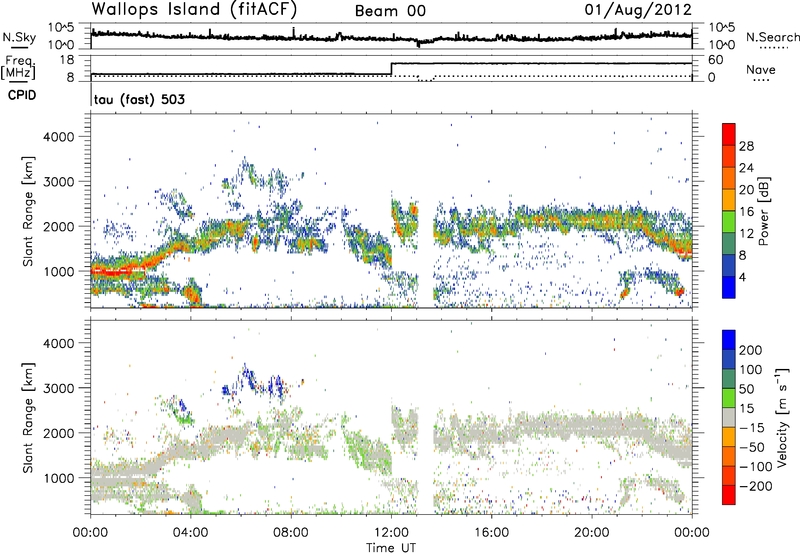Click the '3000' tick in the velocity panel
This screenshot has width=800, height=554.
point(59,388)
